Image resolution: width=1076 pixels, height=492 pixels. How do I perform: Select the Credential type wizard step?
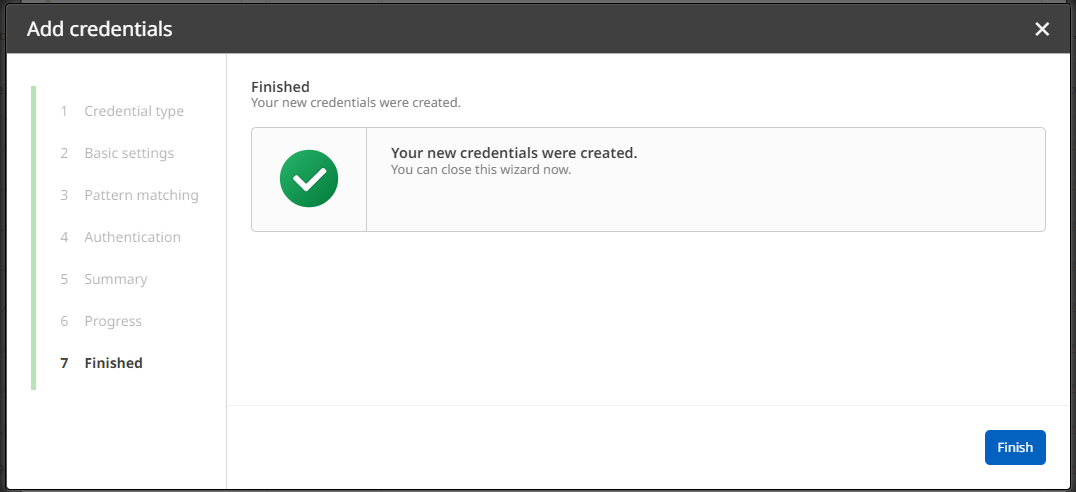pyautogui.click(x=134, y=111)
